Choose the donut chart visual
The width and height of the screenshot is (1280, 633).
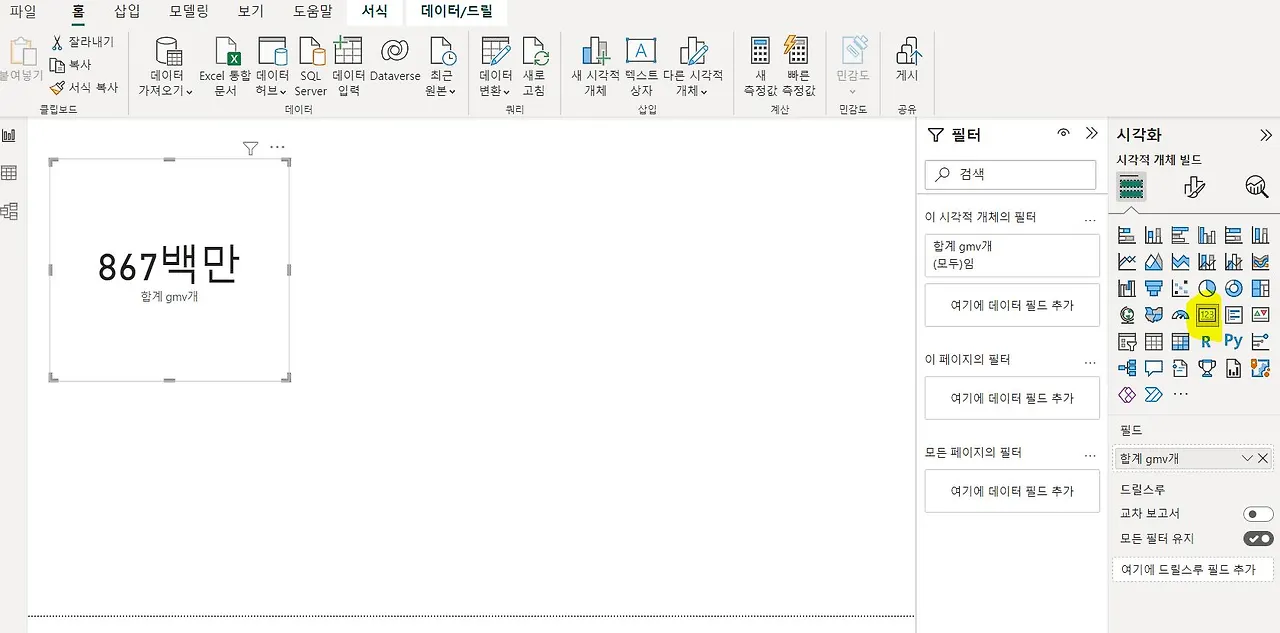1233,288
